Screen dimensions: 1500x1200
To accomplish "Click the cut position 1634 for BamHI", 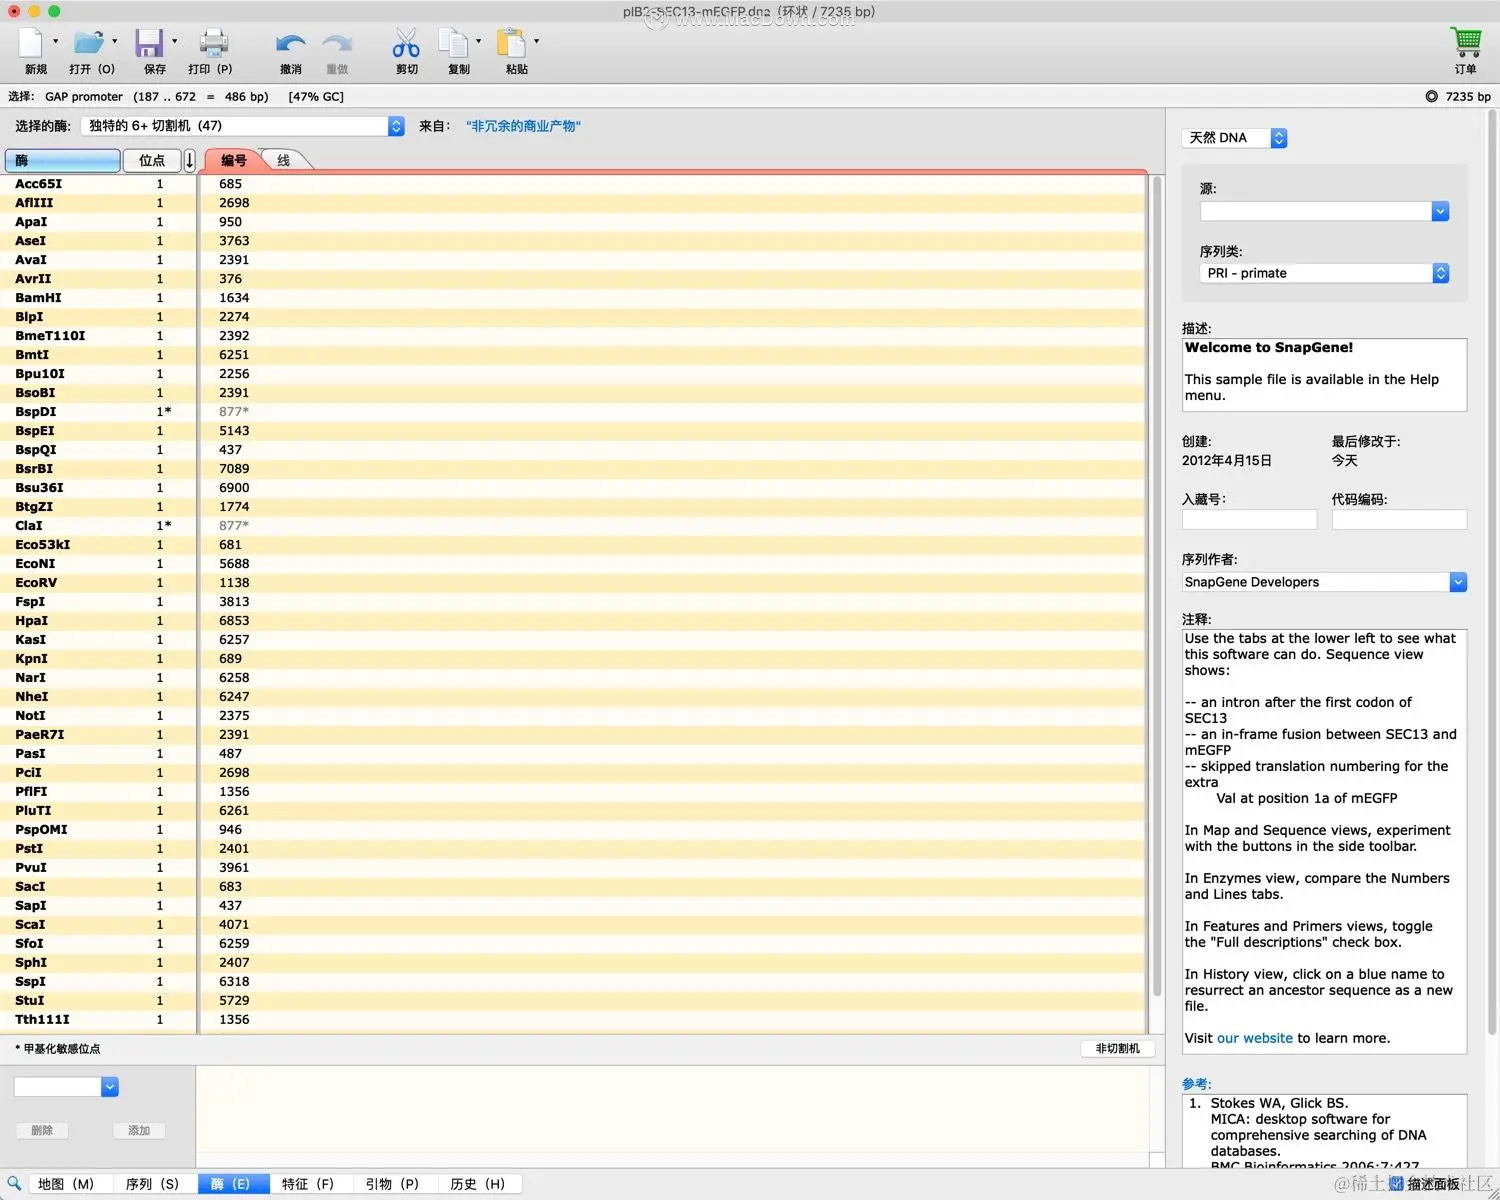I will tap(234, 298).
